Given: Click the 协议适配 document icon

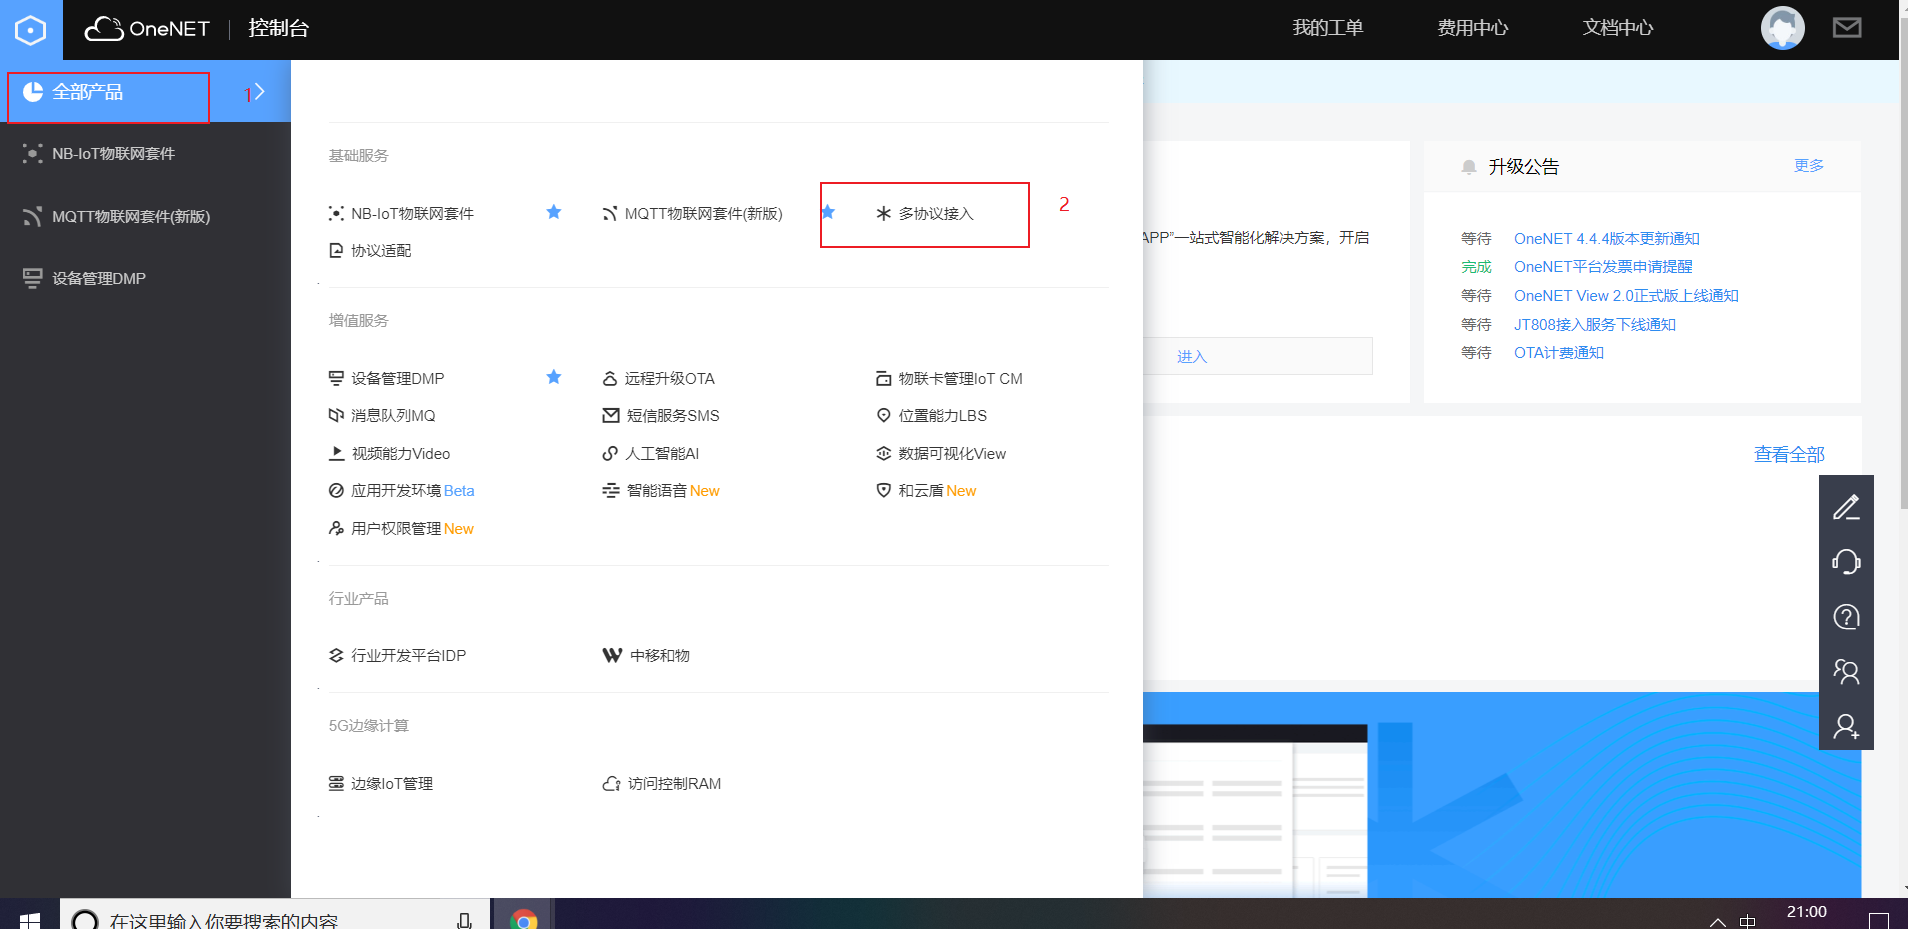Looking at the screenshot, I should (x=336, y=251).
